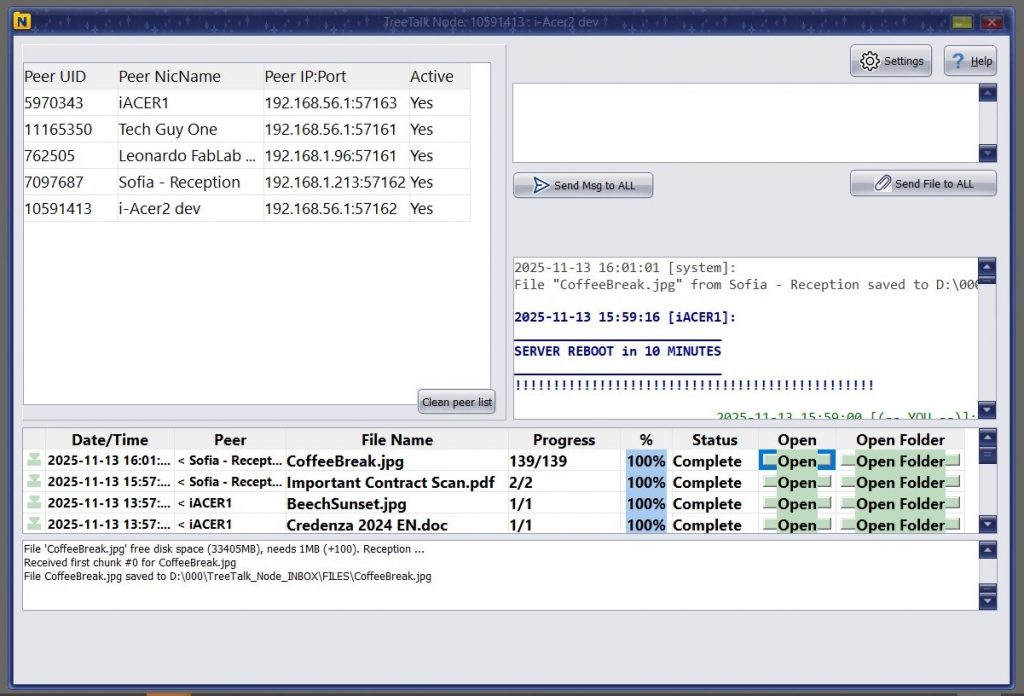Open the received CoffeeBreak.jpg file
This screenshot has height=696, width=1024.
point(795,461)
